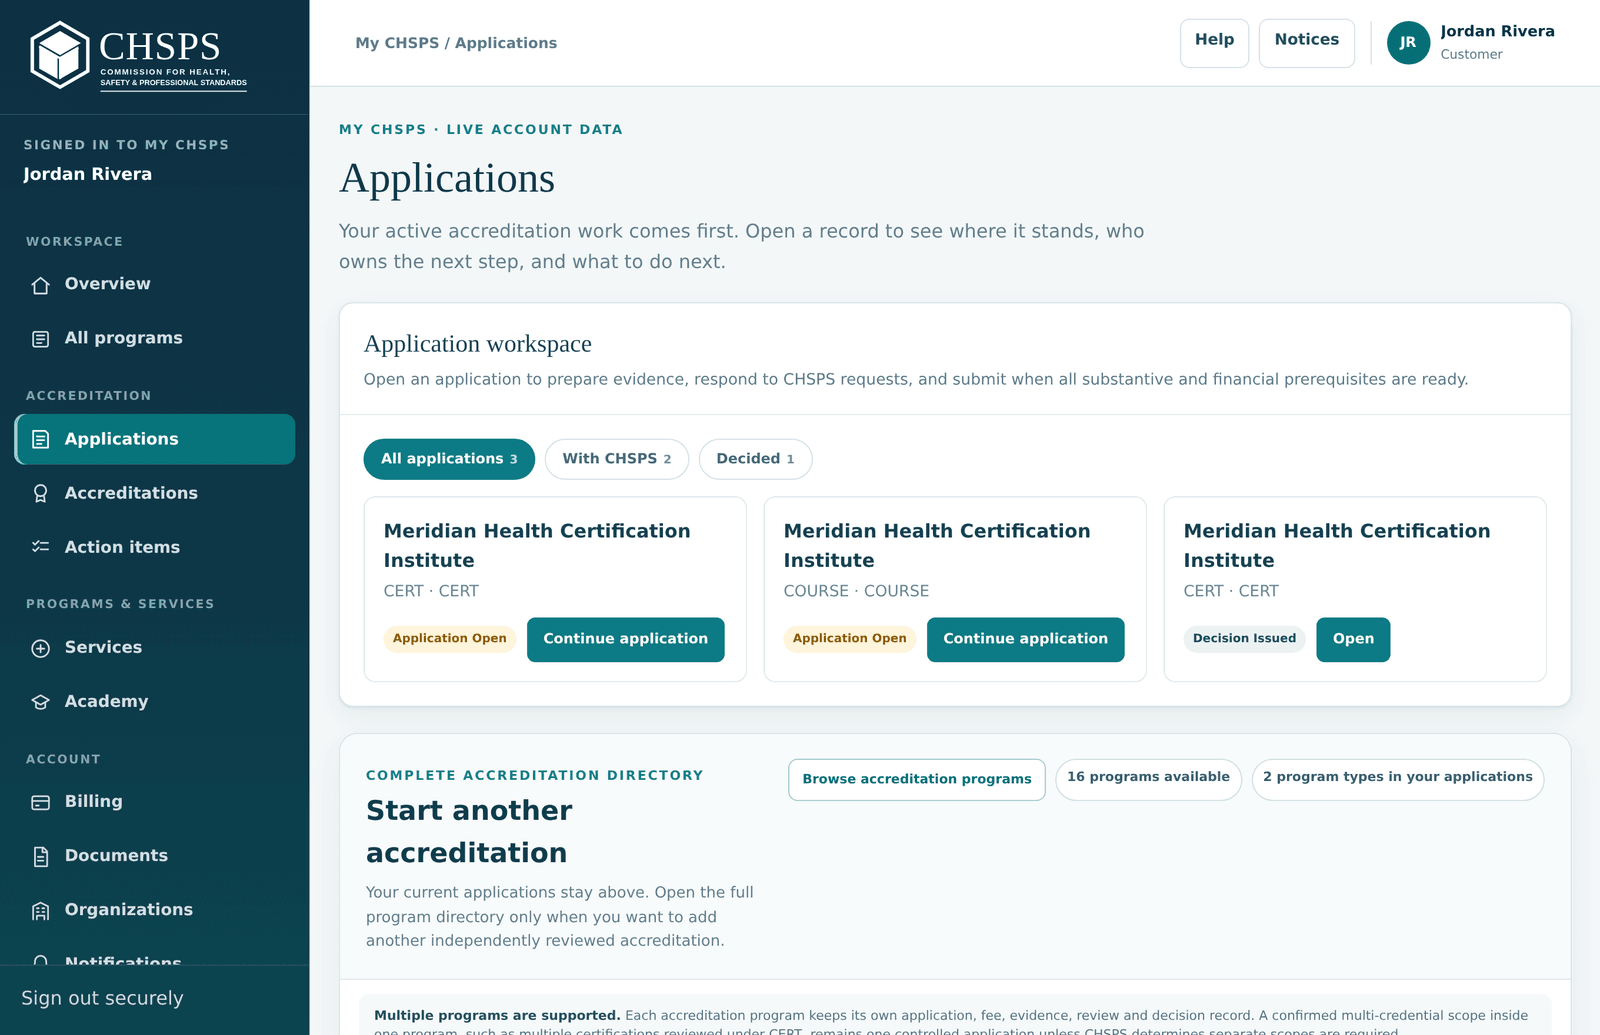Open the Overview page from sidebar

tap(155, 284)
